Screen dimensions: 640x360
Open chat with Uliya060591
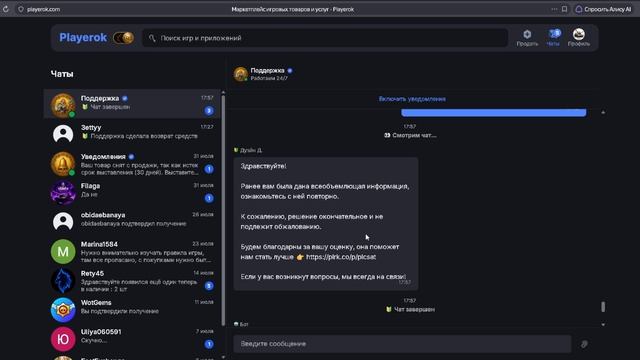tap(132, 338)
